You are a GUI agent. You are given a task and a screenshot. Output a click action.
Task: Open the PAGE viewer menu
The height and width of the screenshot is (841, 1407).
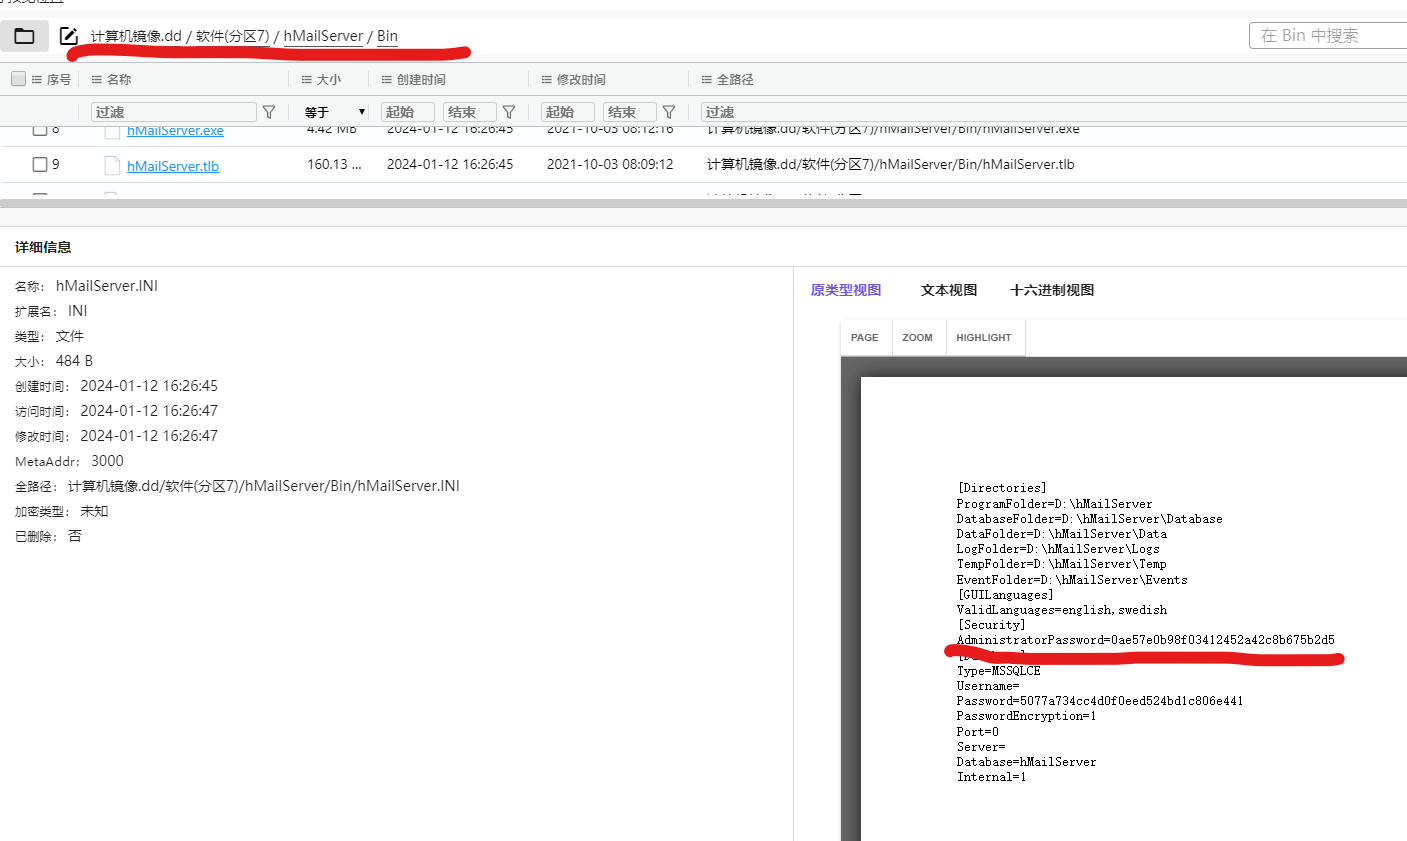(x=865, y=338)
